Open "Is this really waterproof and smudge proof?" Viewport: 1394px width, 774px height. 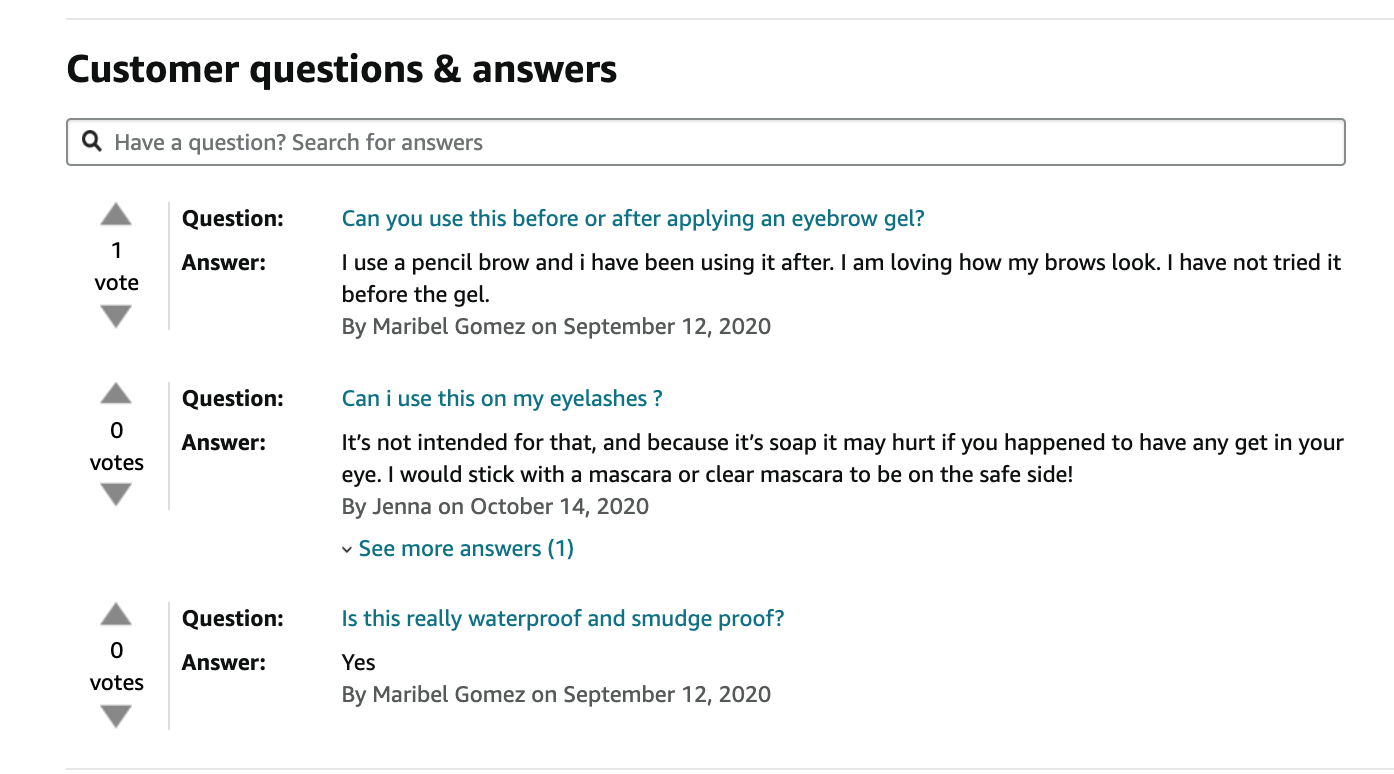(563, 618)
